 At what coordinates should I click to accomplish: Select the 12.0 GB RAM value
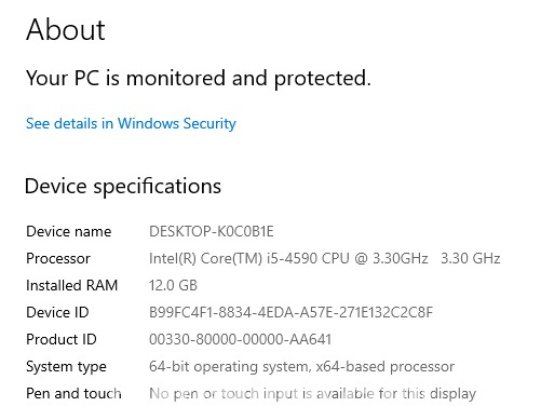click(173, 285)
